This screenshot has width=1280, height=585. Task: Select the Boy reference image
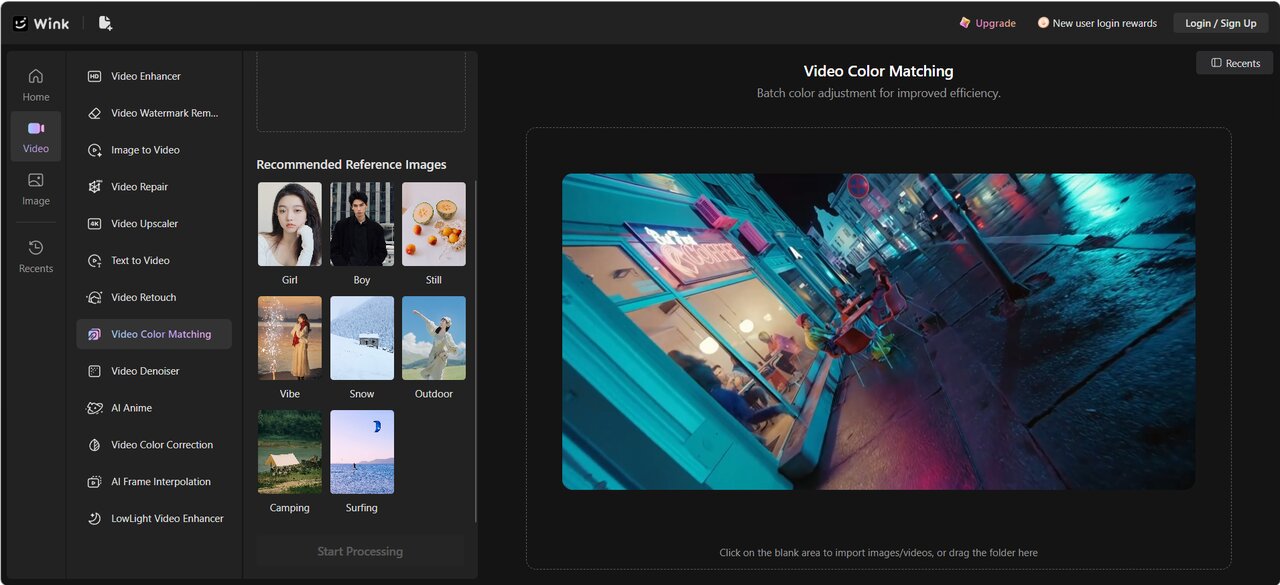(362, 224)
